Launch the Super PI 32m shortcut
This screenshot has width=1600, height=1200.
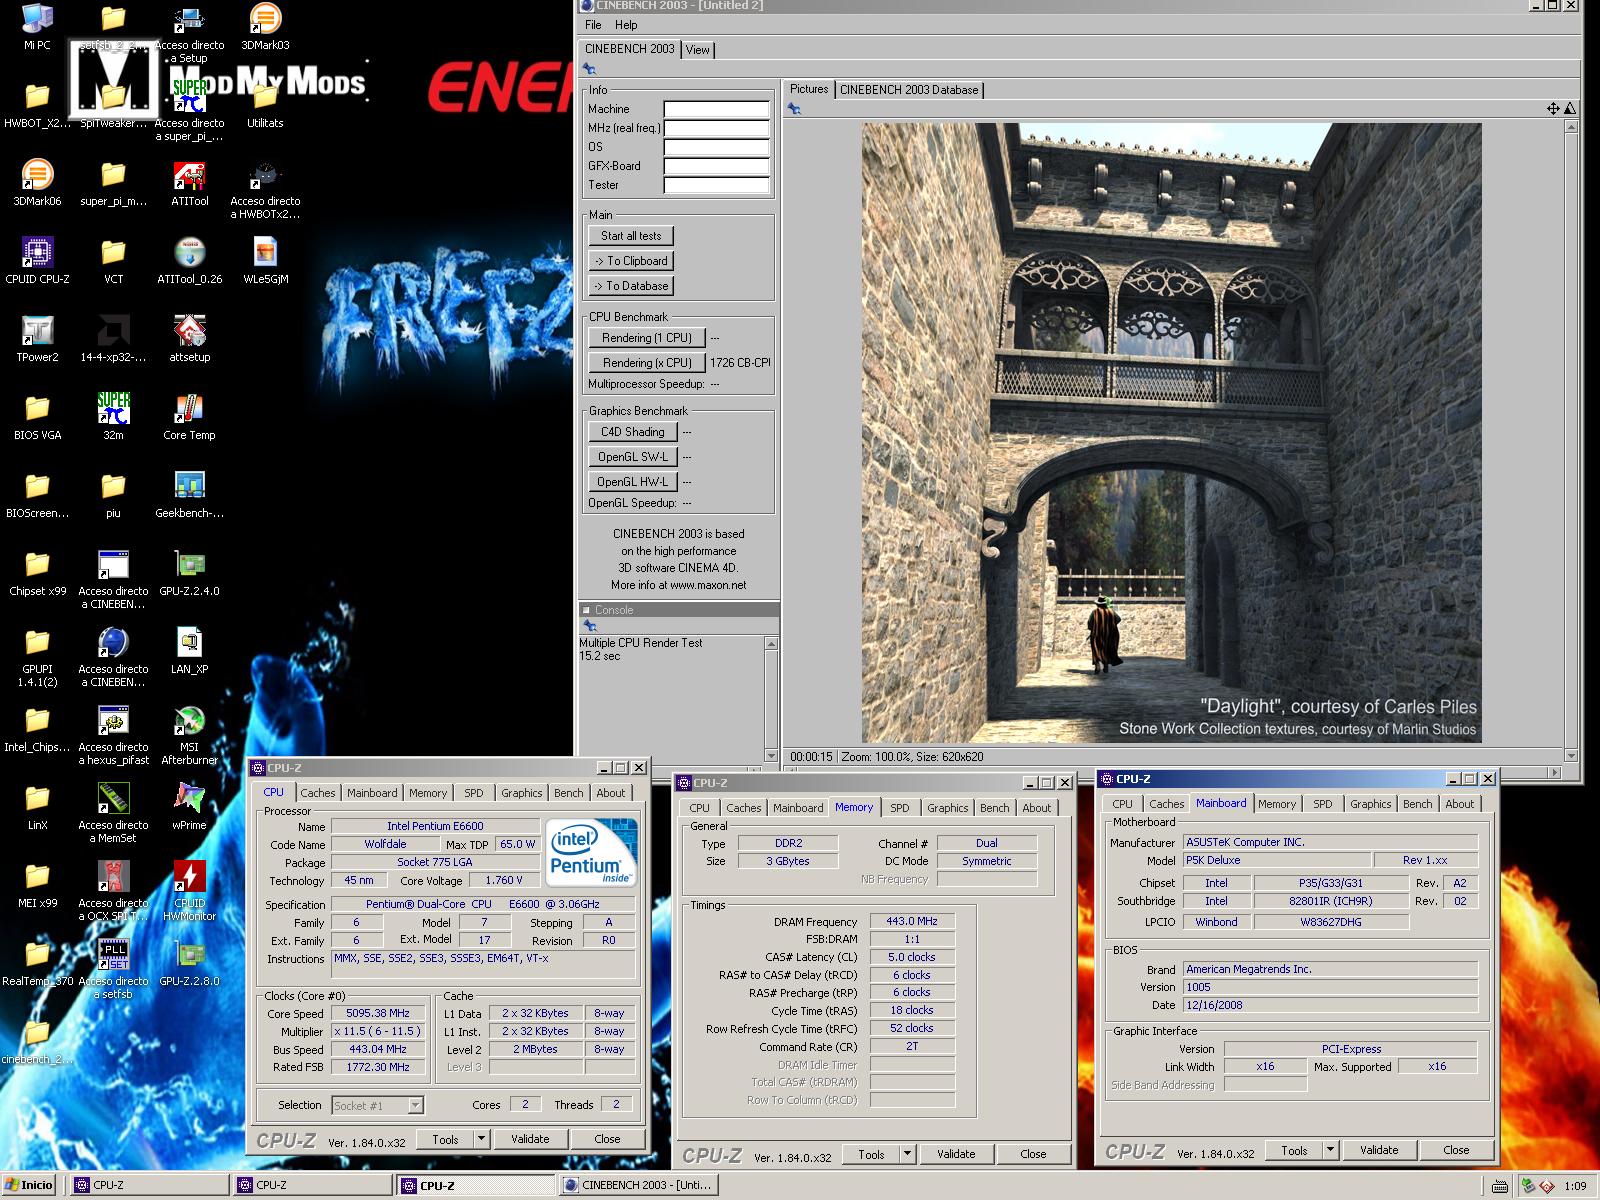tap(113, 417)
